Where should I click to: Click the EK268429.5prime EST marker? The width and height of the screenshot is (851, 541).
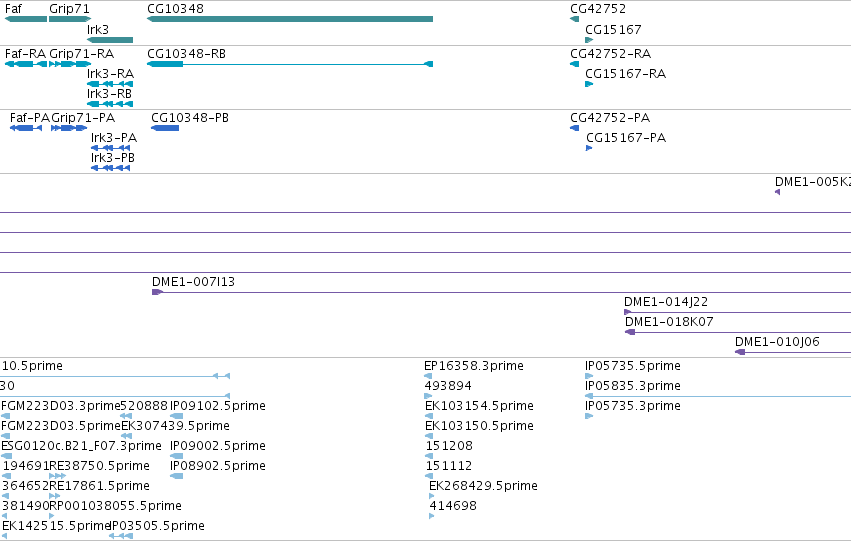431,496
